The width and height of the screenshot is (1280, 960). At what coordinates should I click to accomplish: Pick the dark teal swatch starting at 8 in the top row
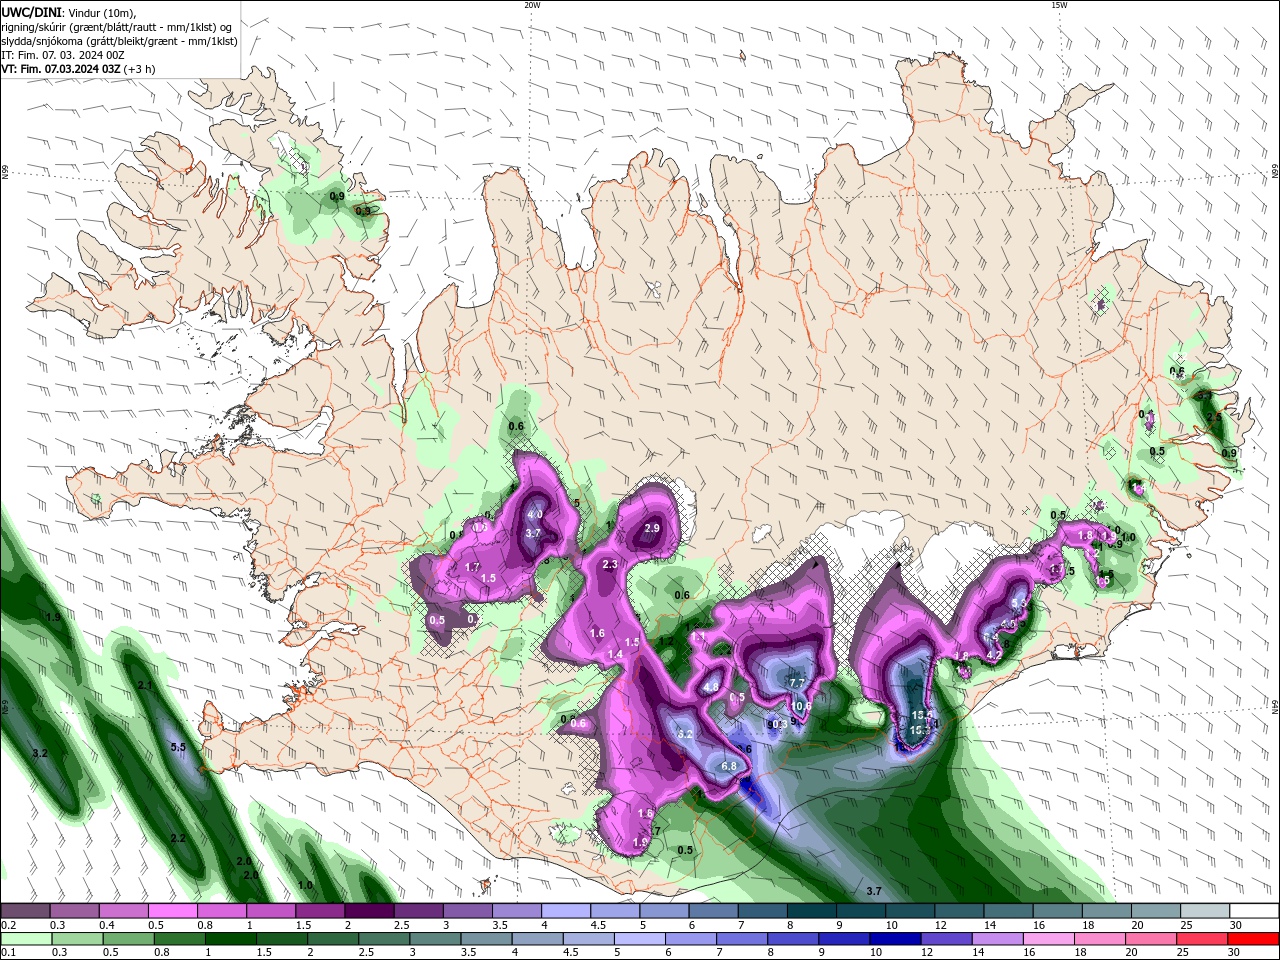(812, 911)
